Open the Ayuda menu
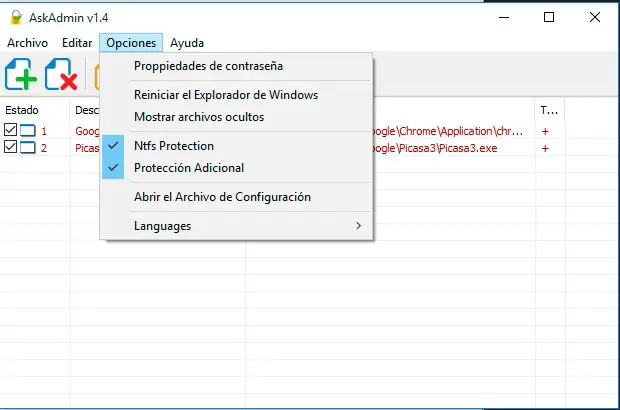 click(187, 43)
